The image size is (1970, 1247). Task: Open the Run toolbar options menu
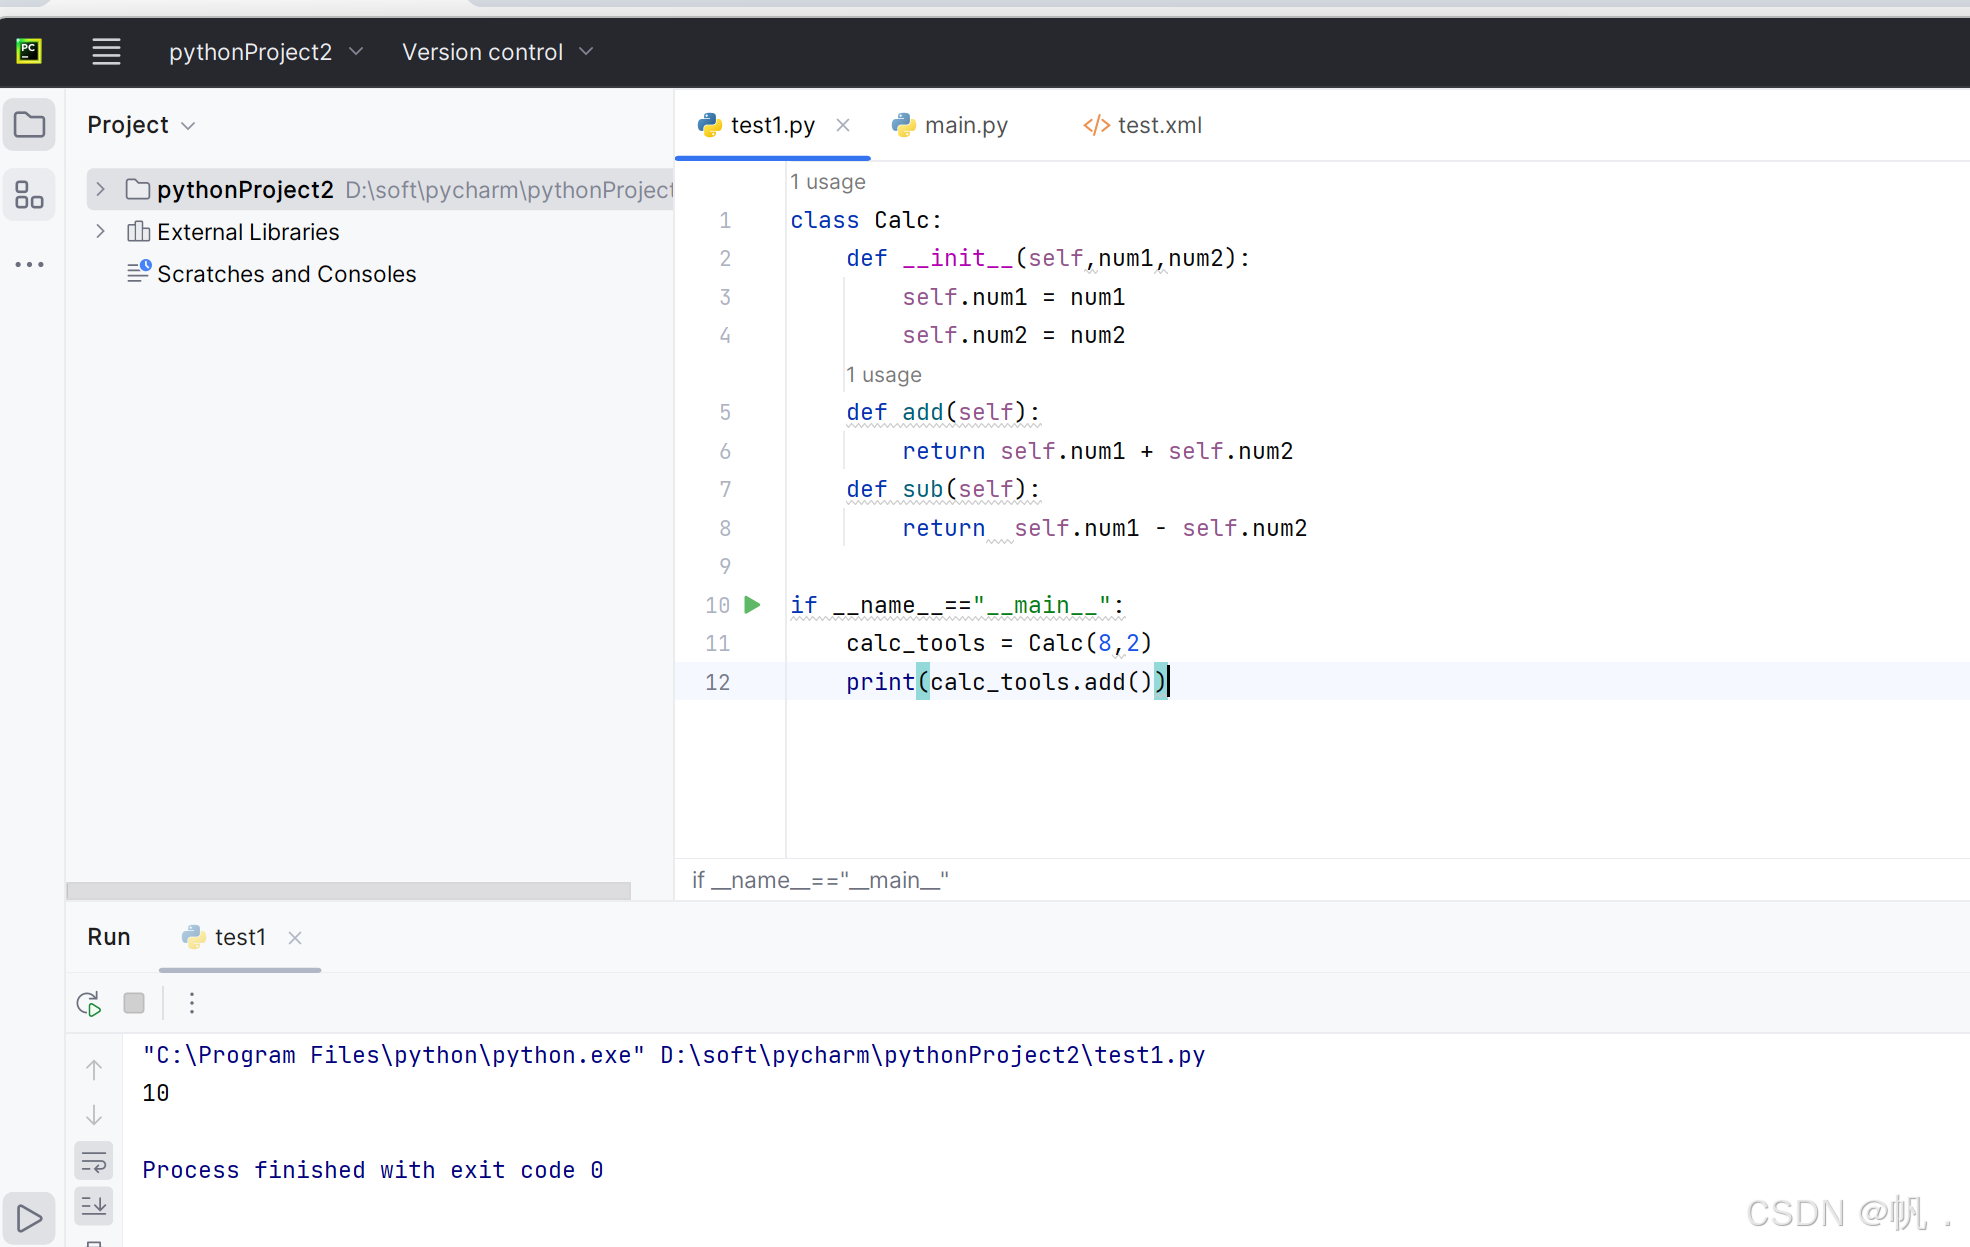coord(191,1003)
